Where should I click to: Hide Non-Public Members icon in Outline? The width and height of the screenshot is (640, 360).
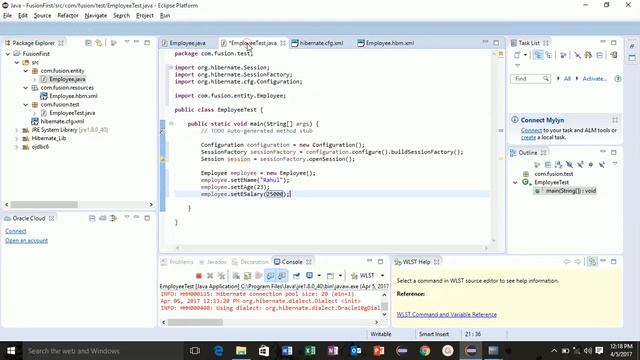point(591,164)
